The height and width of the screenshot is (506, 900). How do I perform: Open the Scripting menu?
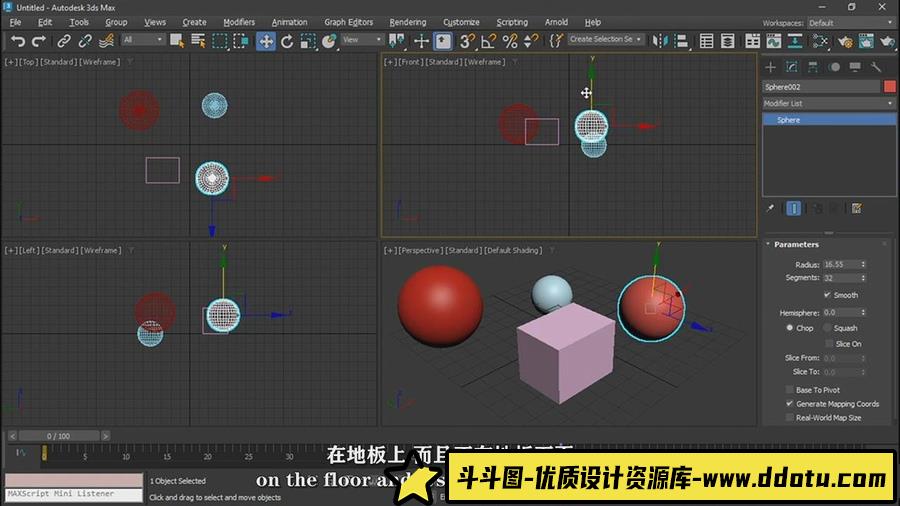[512, 22]
